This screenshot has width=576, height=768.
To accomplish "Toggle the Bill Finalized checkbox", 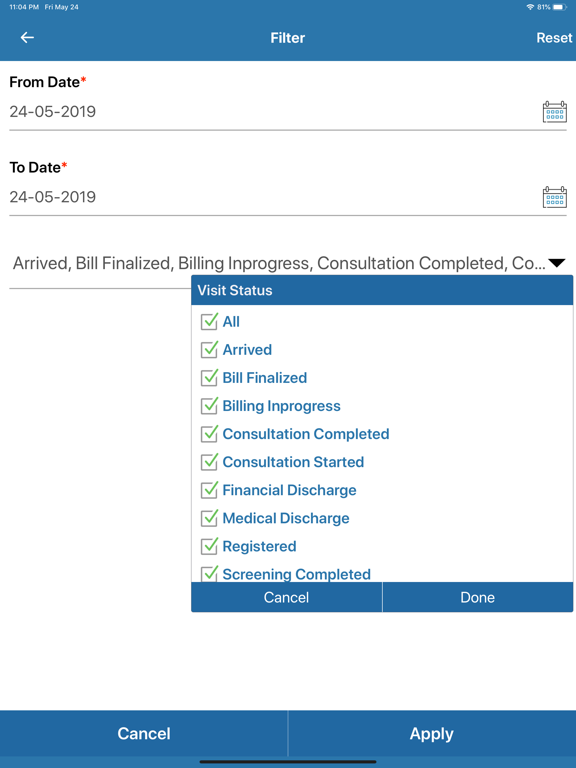I will [x=209, y=378].
